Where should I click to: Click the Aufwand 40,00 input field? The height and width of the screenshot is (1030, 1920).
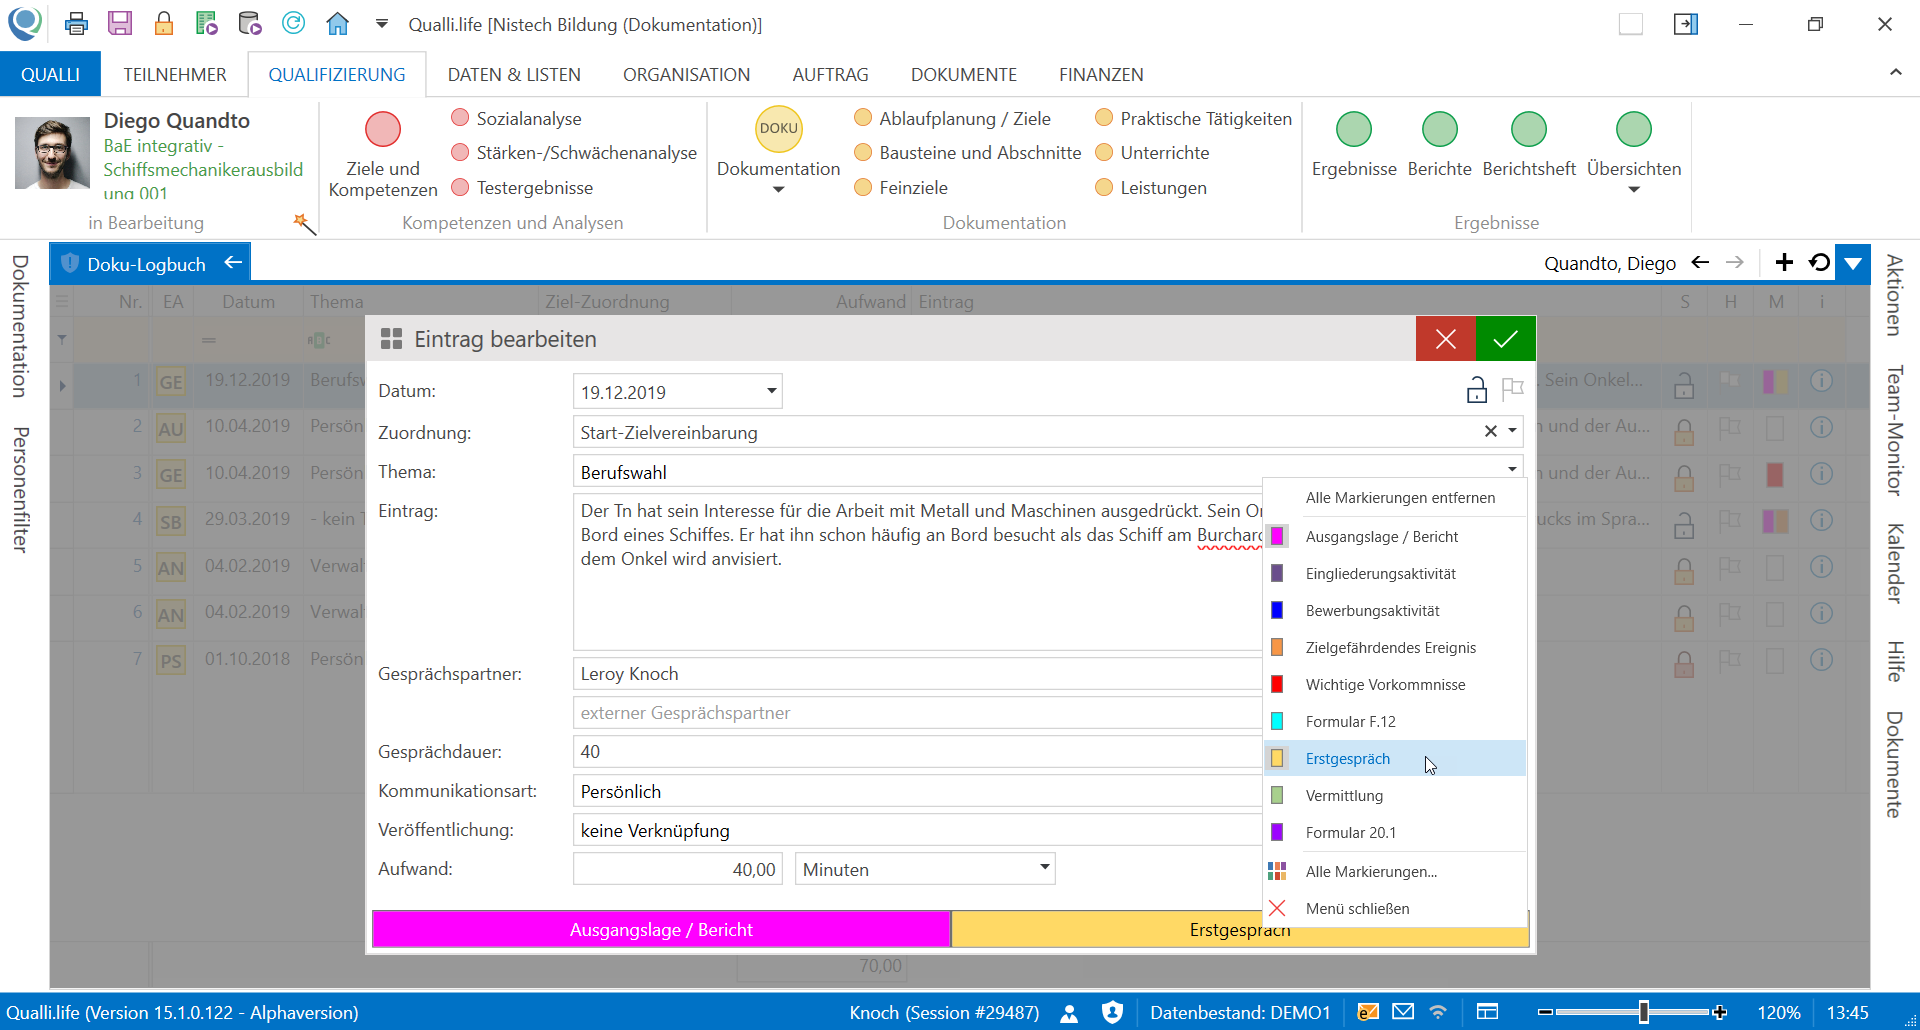[677, 869]
